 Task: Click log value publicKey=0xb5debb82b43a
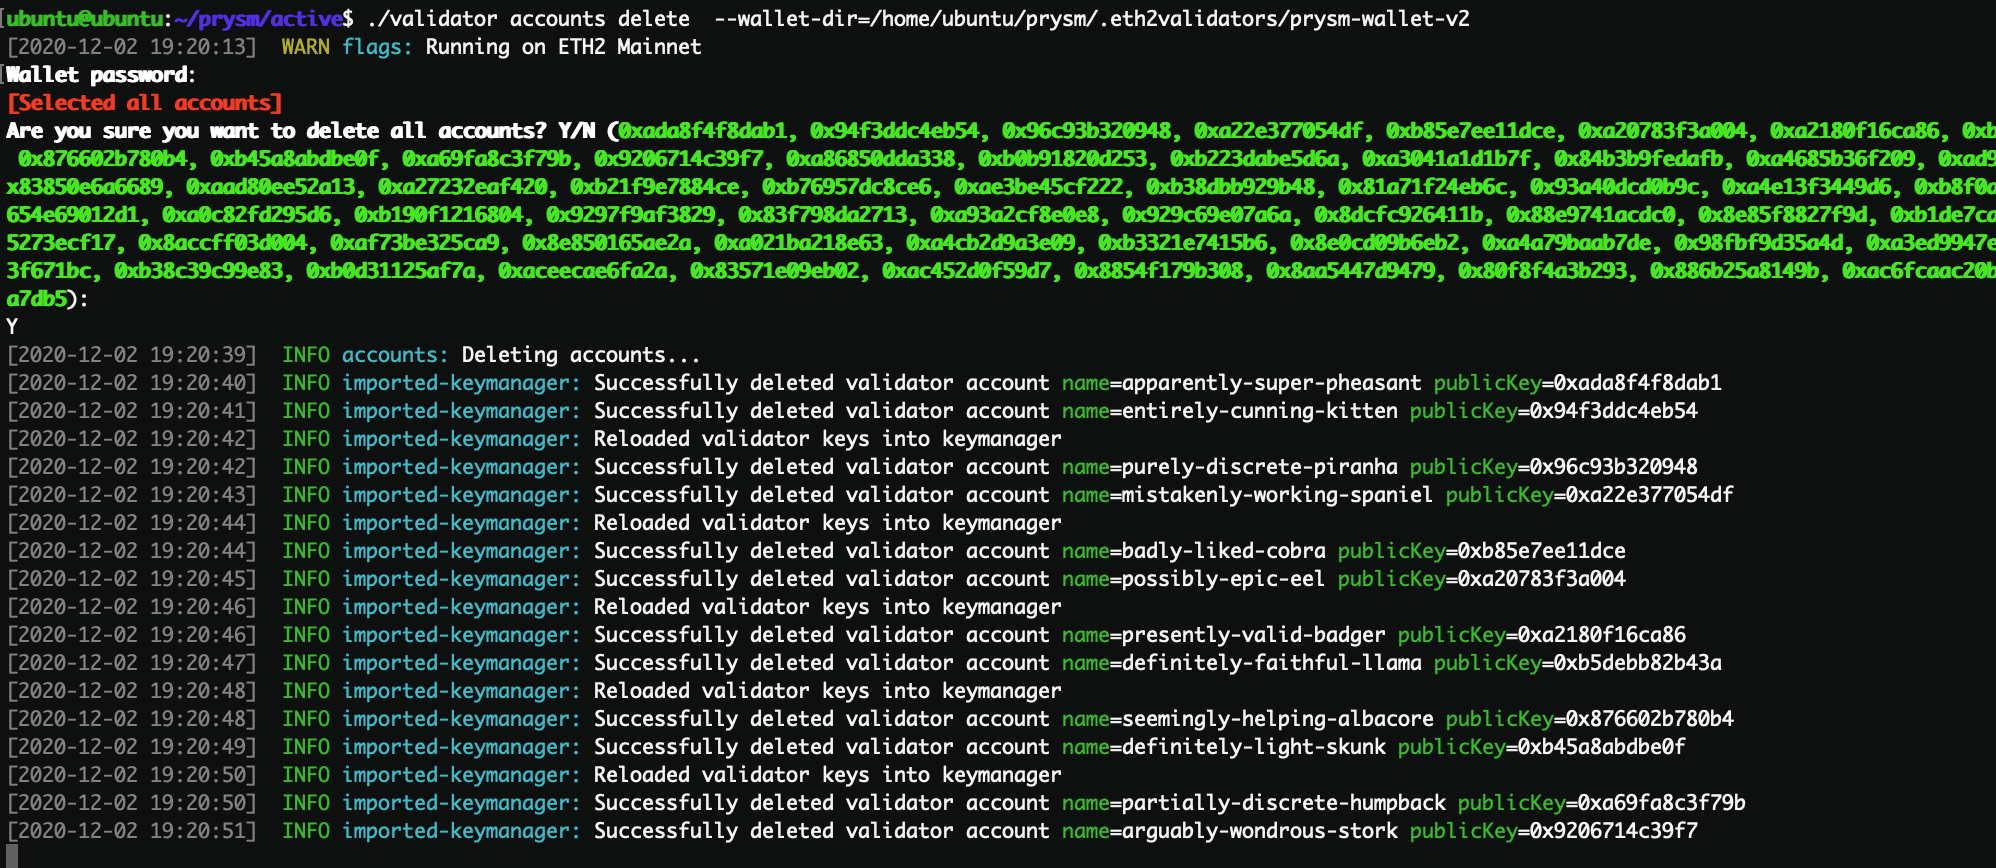point(1577,663)
